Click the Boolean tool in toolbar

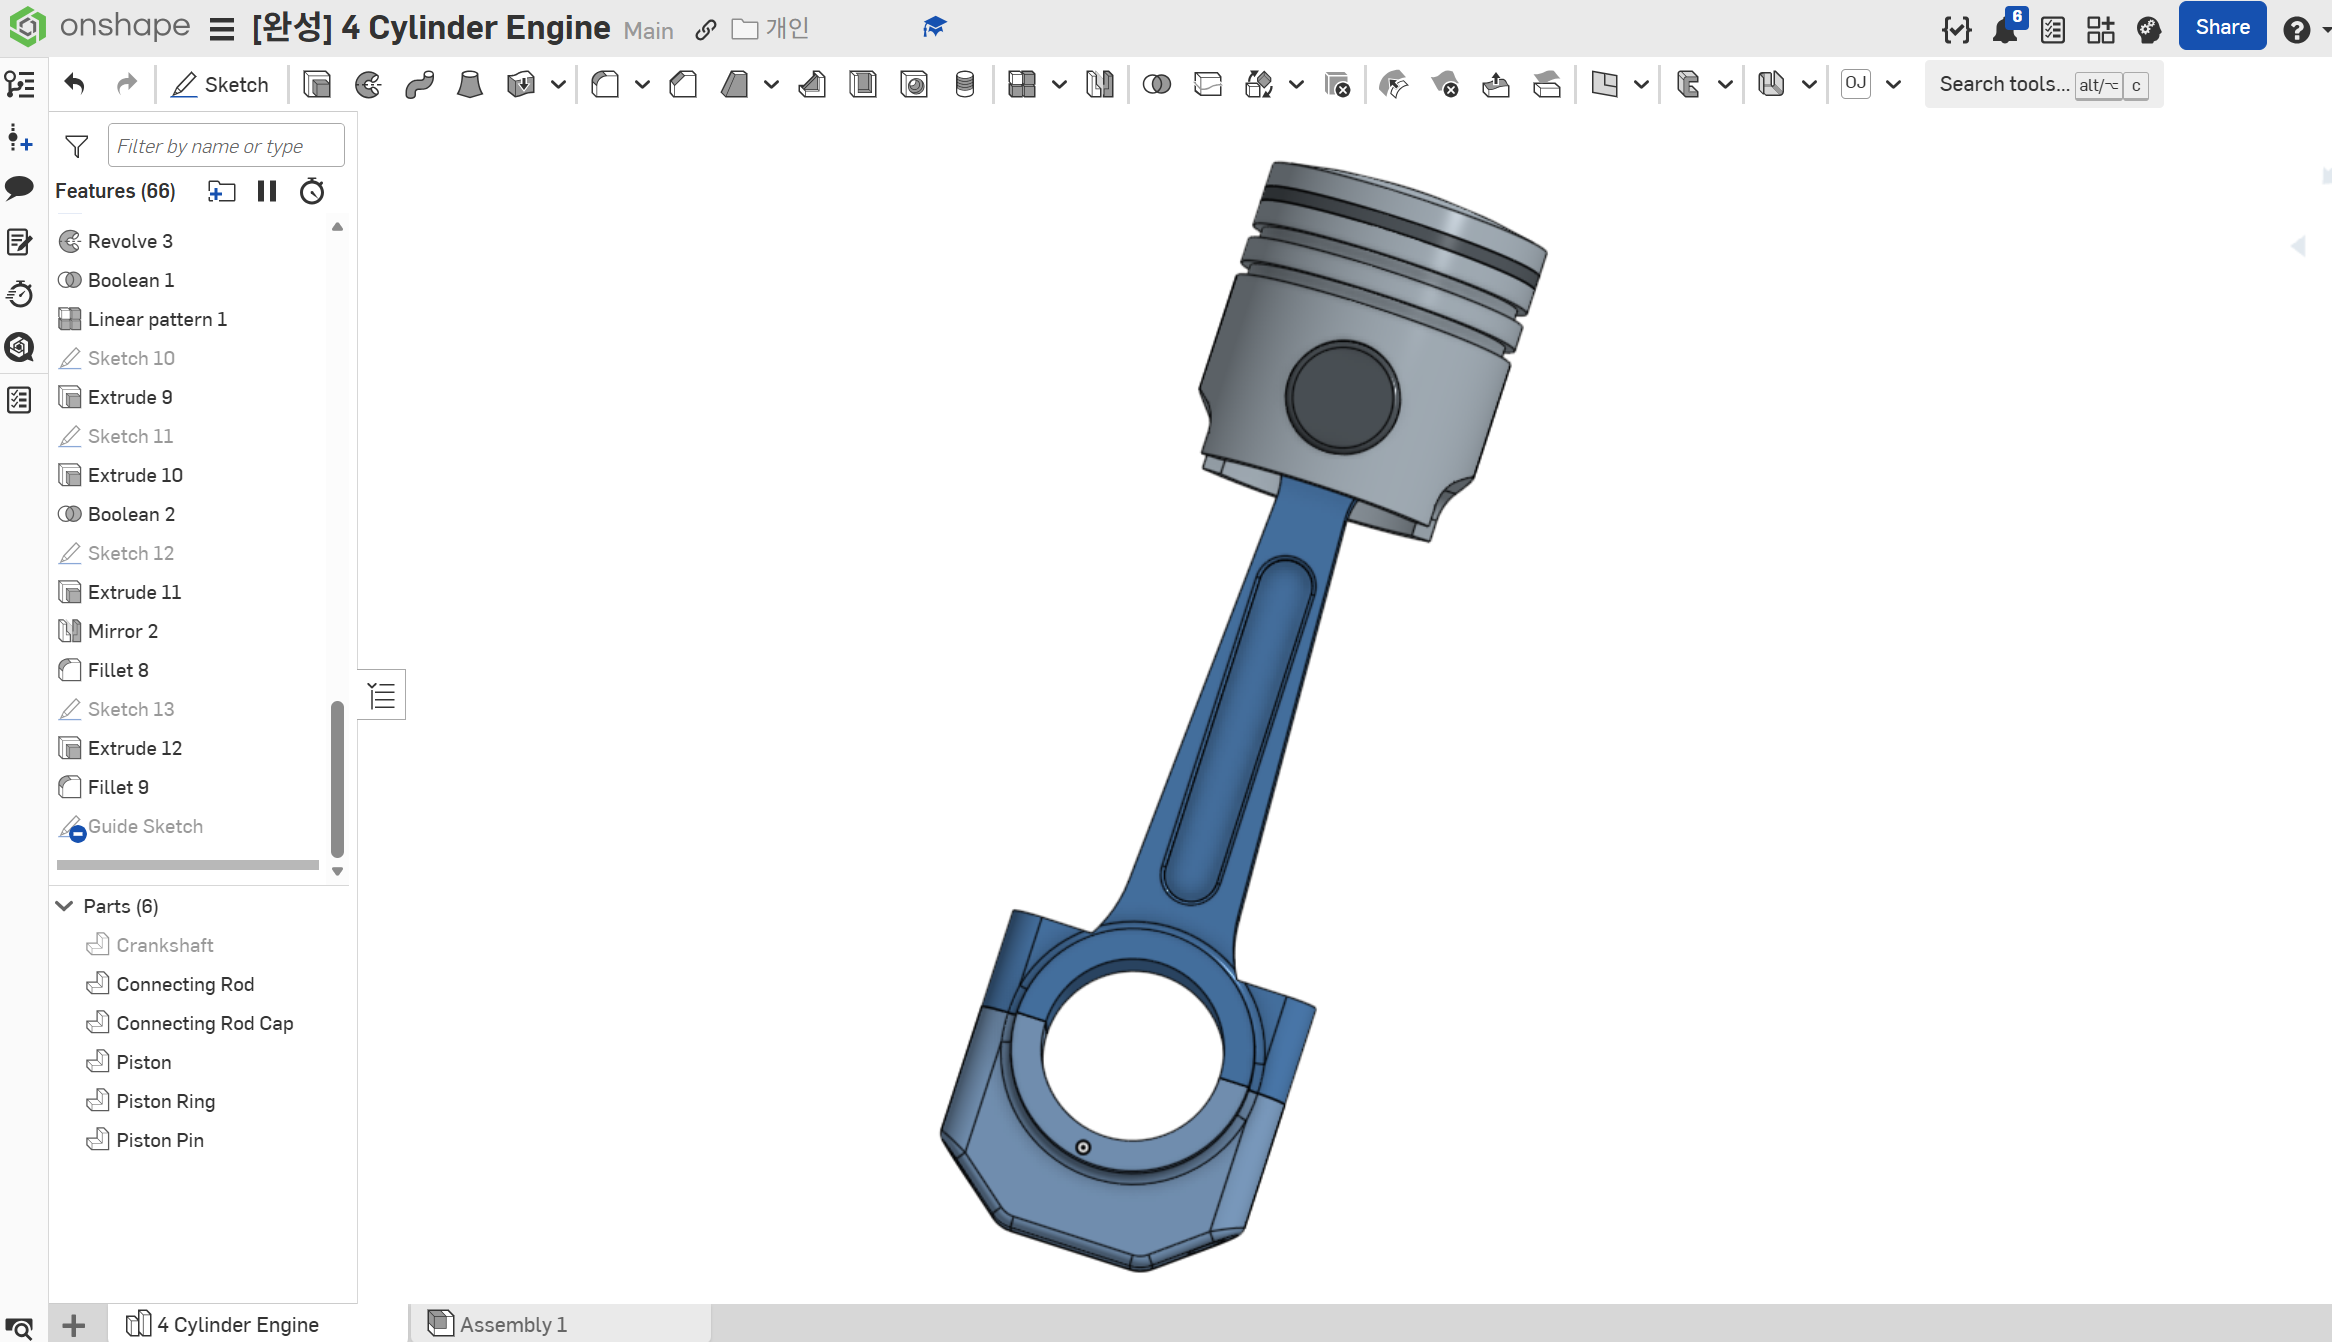pyautogui.click(x=1156, y=85)
